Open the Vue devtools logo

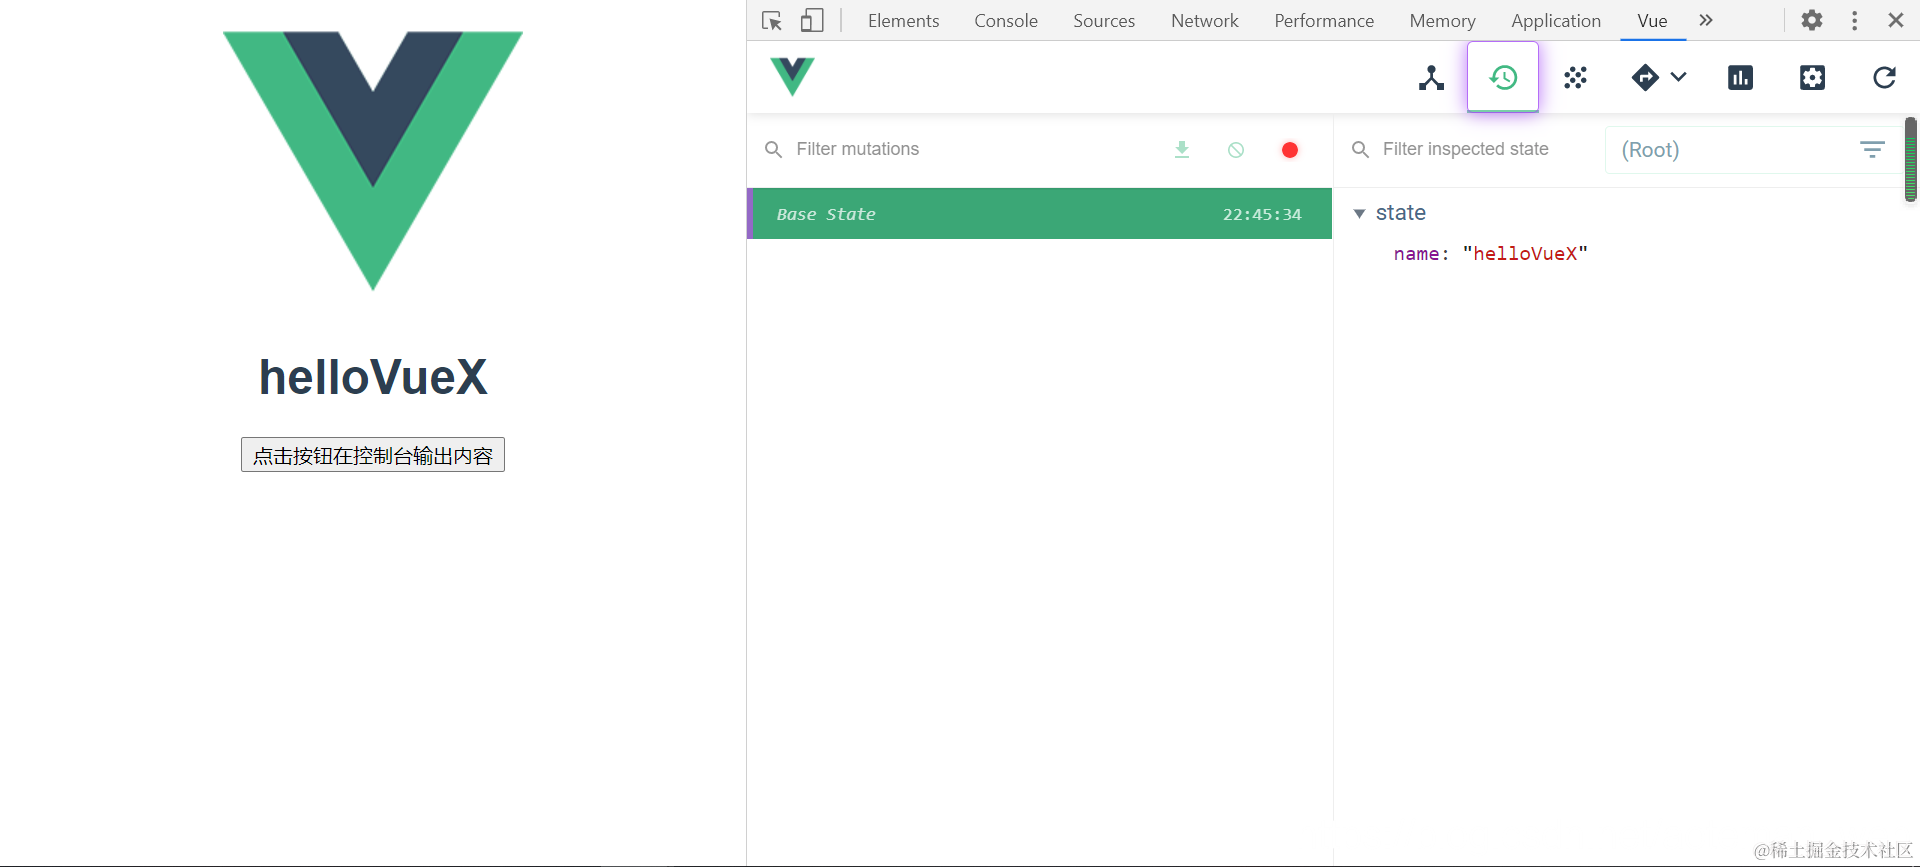(x=792, y=77)
